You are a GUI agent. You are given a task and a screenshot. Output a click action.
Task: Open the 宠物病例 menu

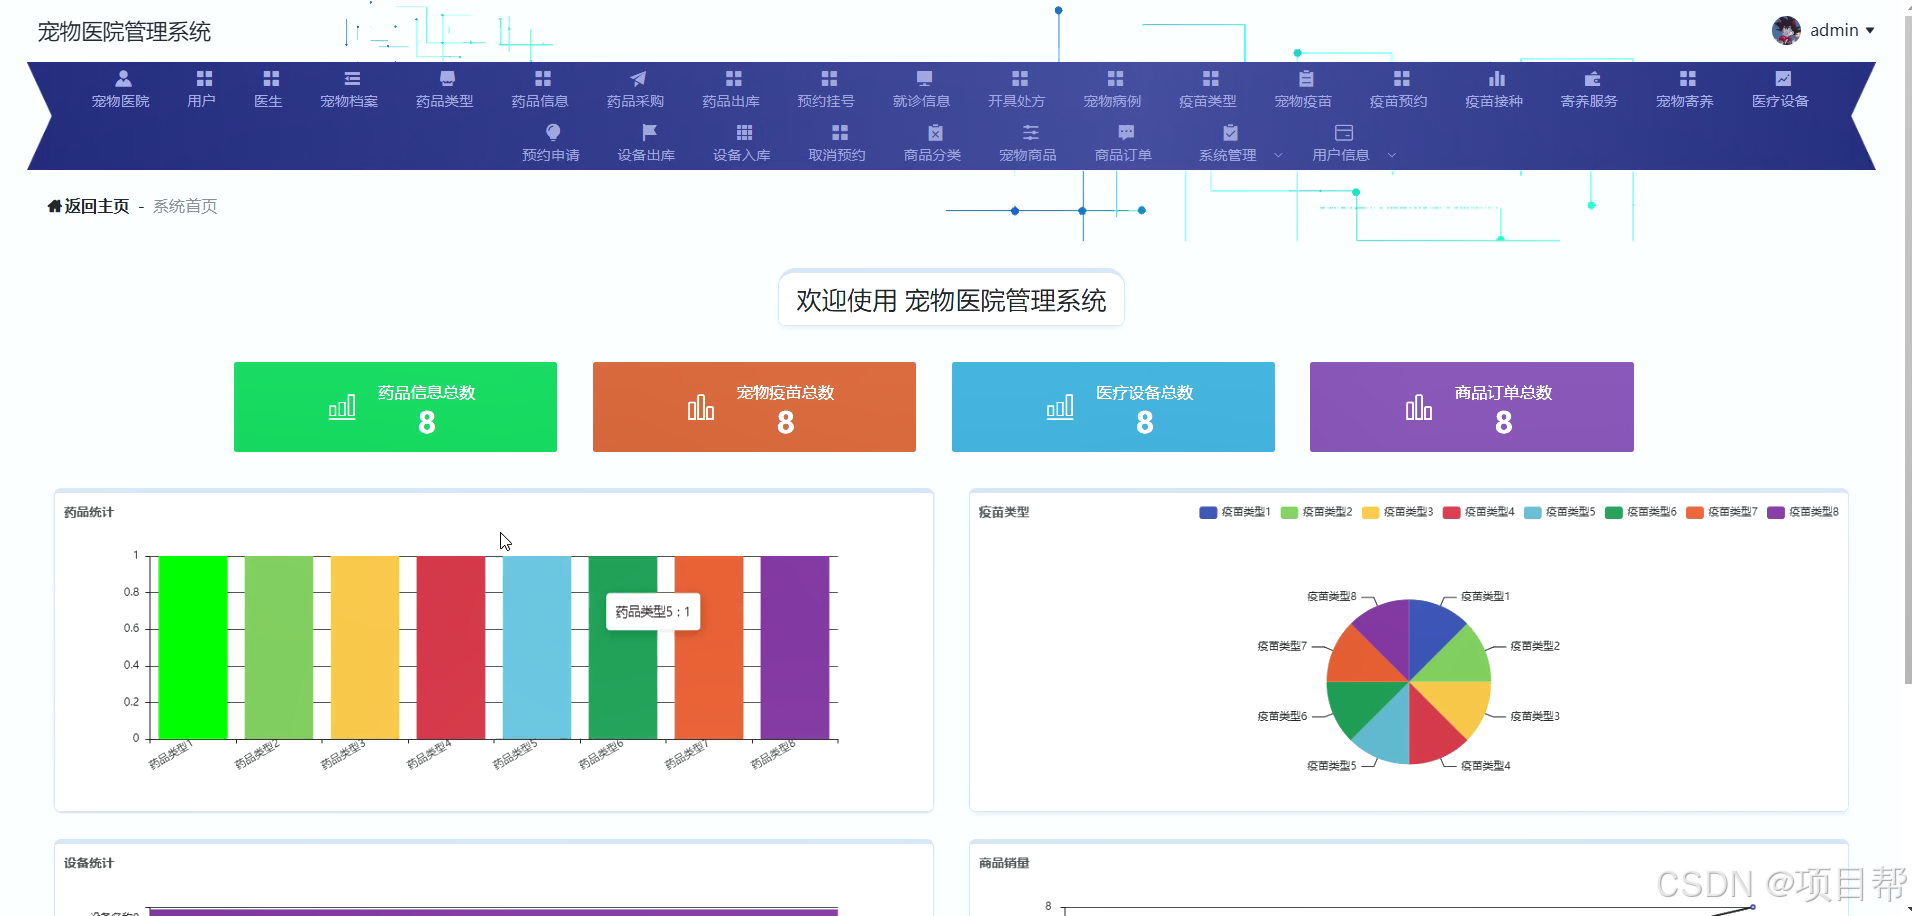[1112, 88]
